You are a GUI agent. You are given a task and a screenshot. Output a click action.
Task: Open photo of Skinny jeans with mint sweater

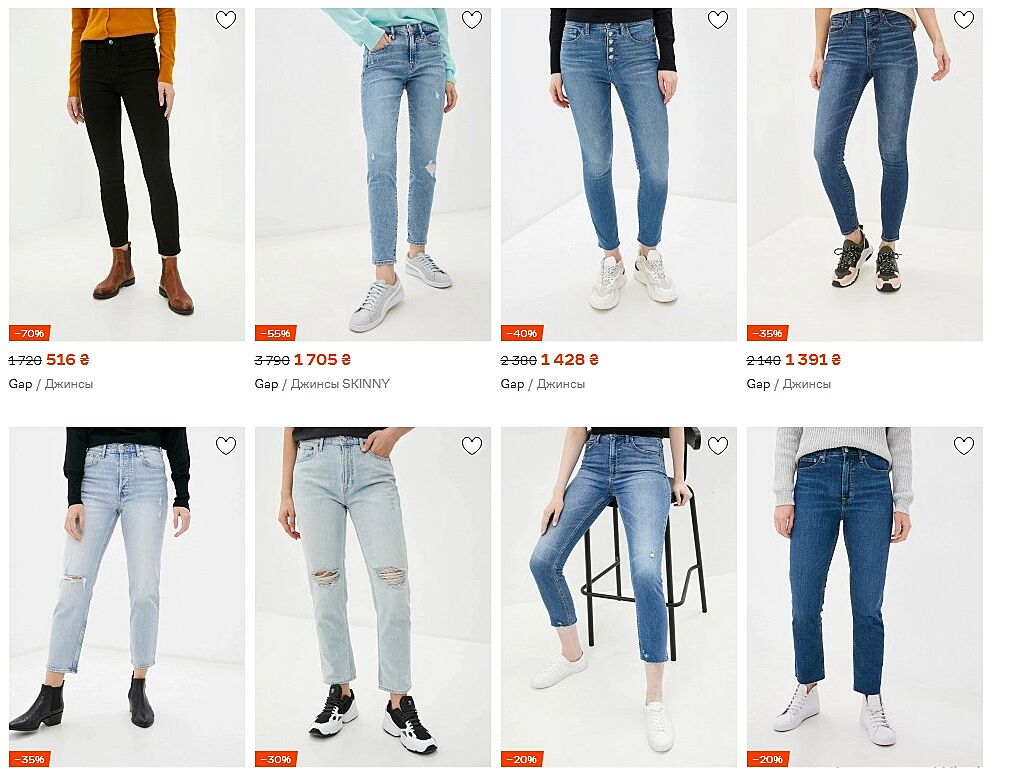(x=373, y=174)
